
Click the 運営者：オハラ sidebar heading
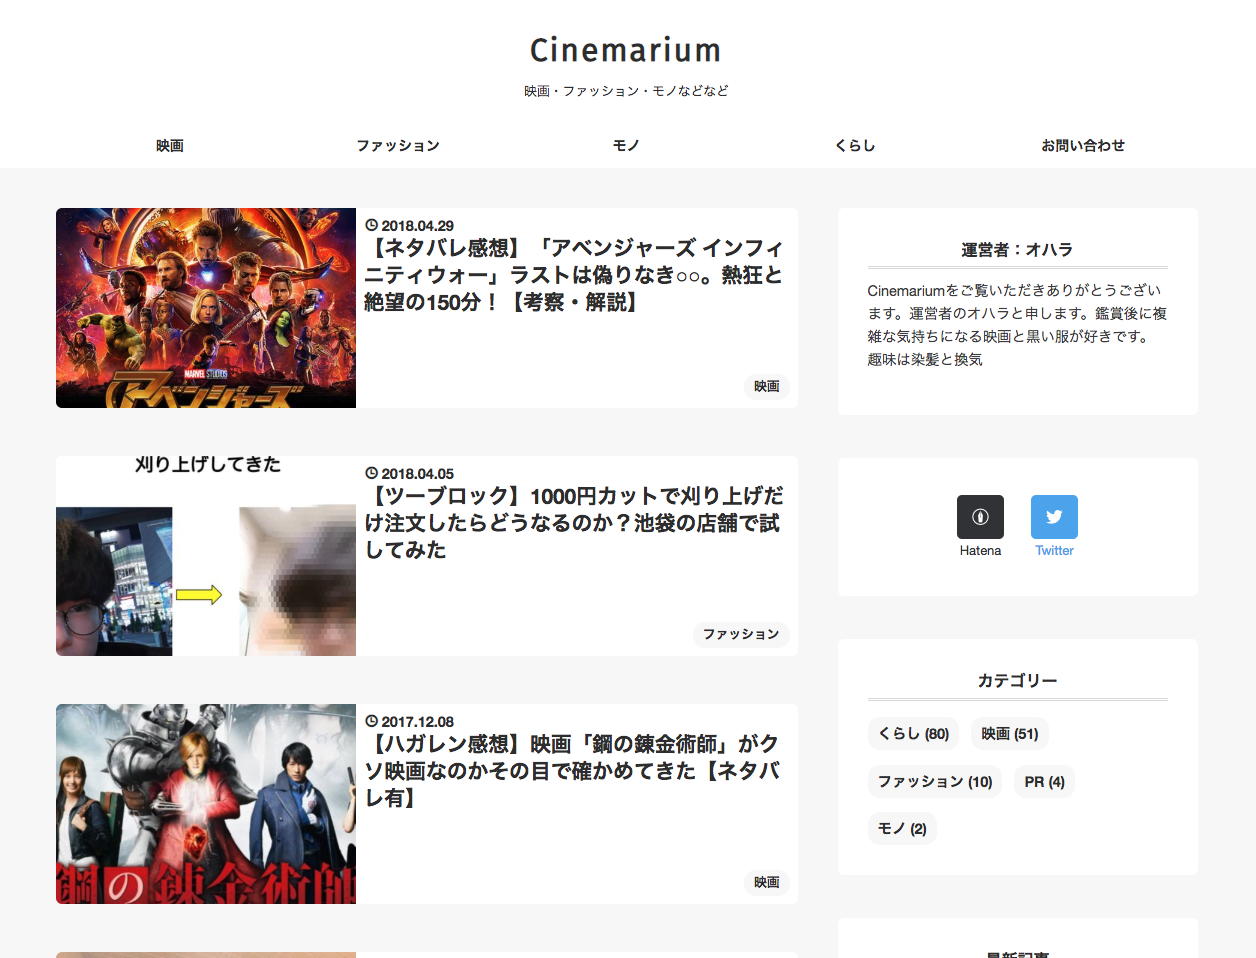pos(1017,249)
